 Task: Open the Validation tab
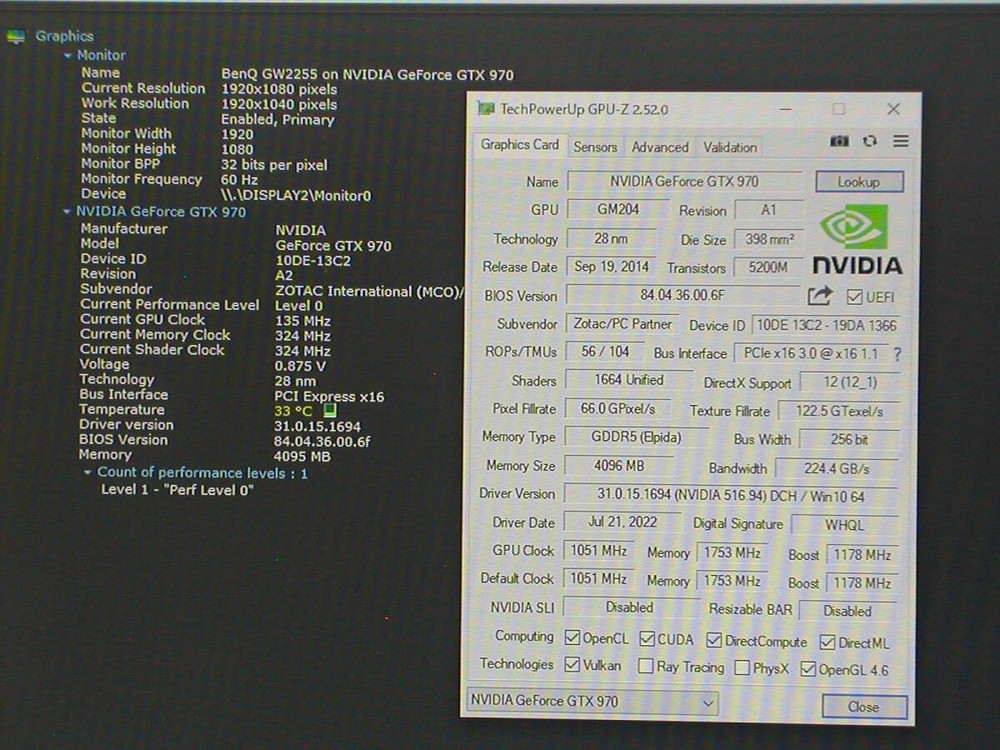(729, 147)
